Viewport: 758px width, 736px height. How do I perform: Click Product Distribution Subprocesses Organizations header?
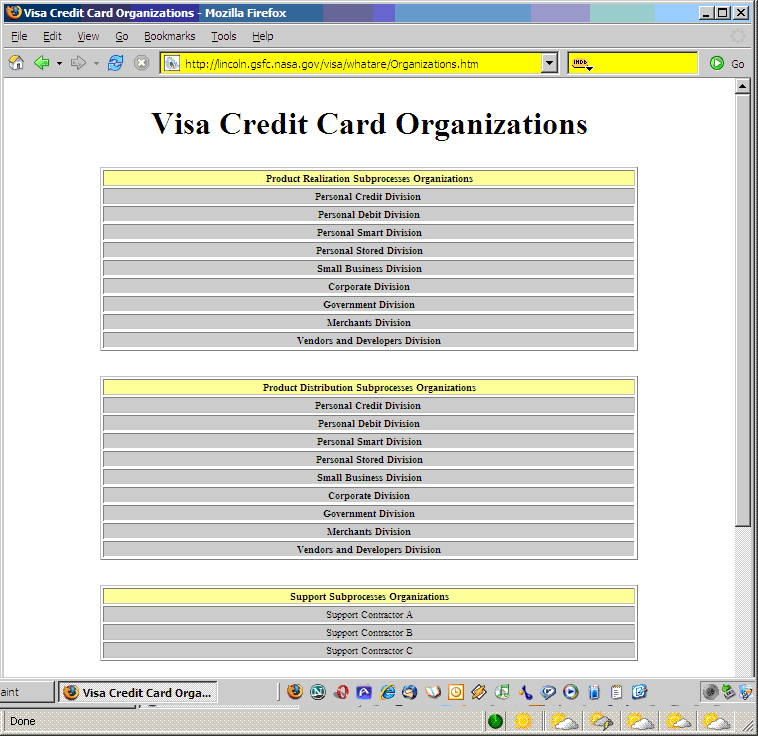click(x=368, y=387)
